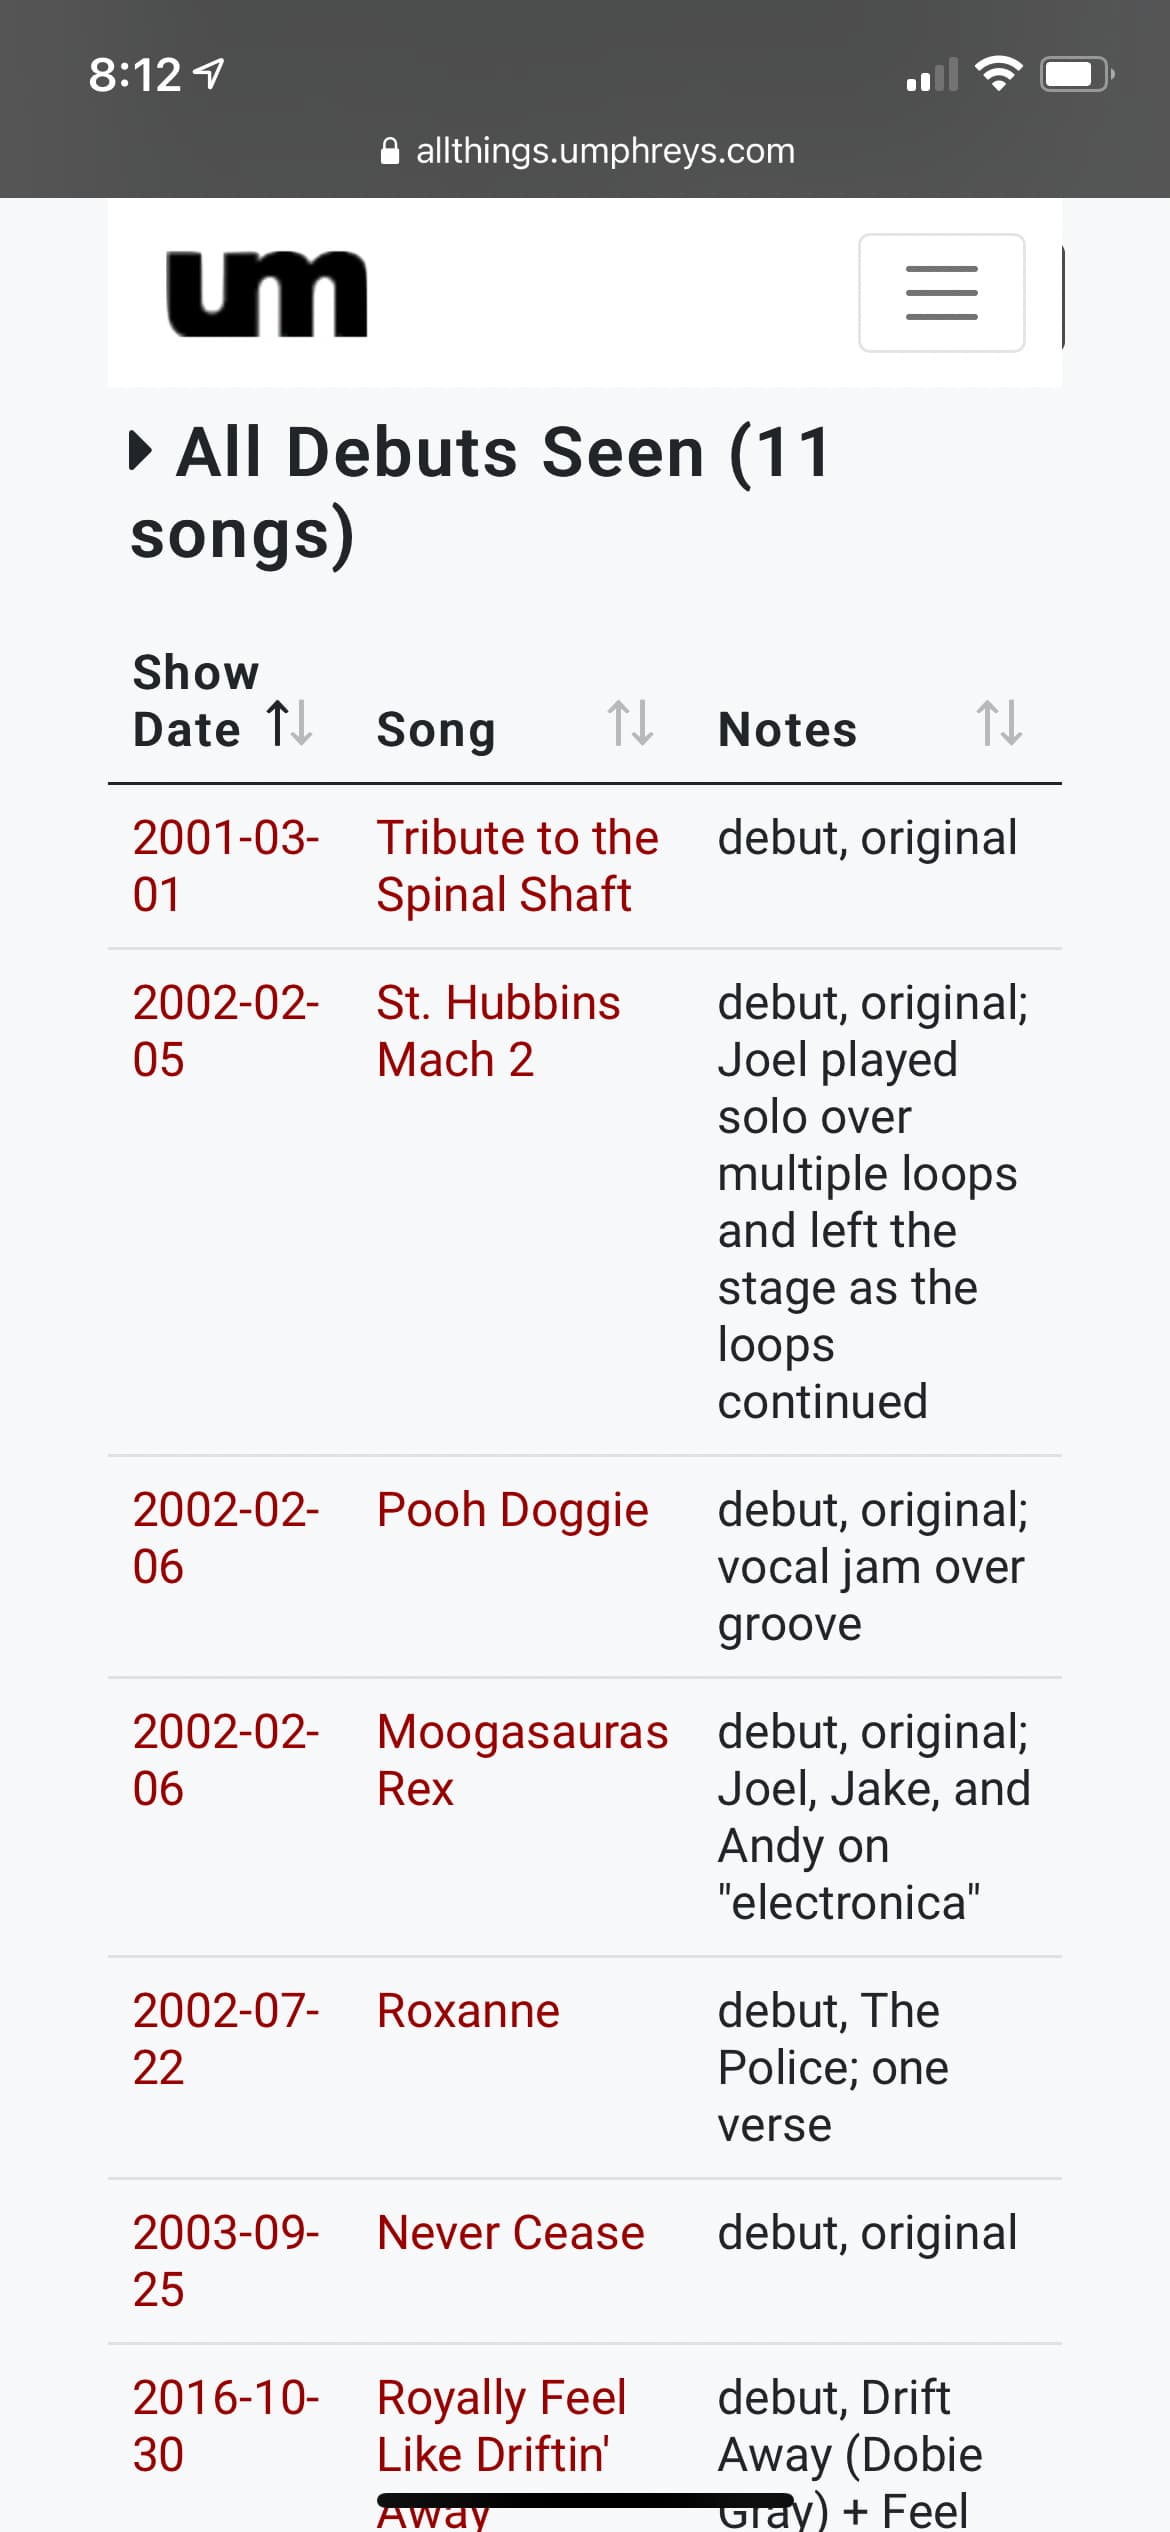Open the St. Hubbins Mach 2 link

pyautogui.click(x=498, y=1030)
